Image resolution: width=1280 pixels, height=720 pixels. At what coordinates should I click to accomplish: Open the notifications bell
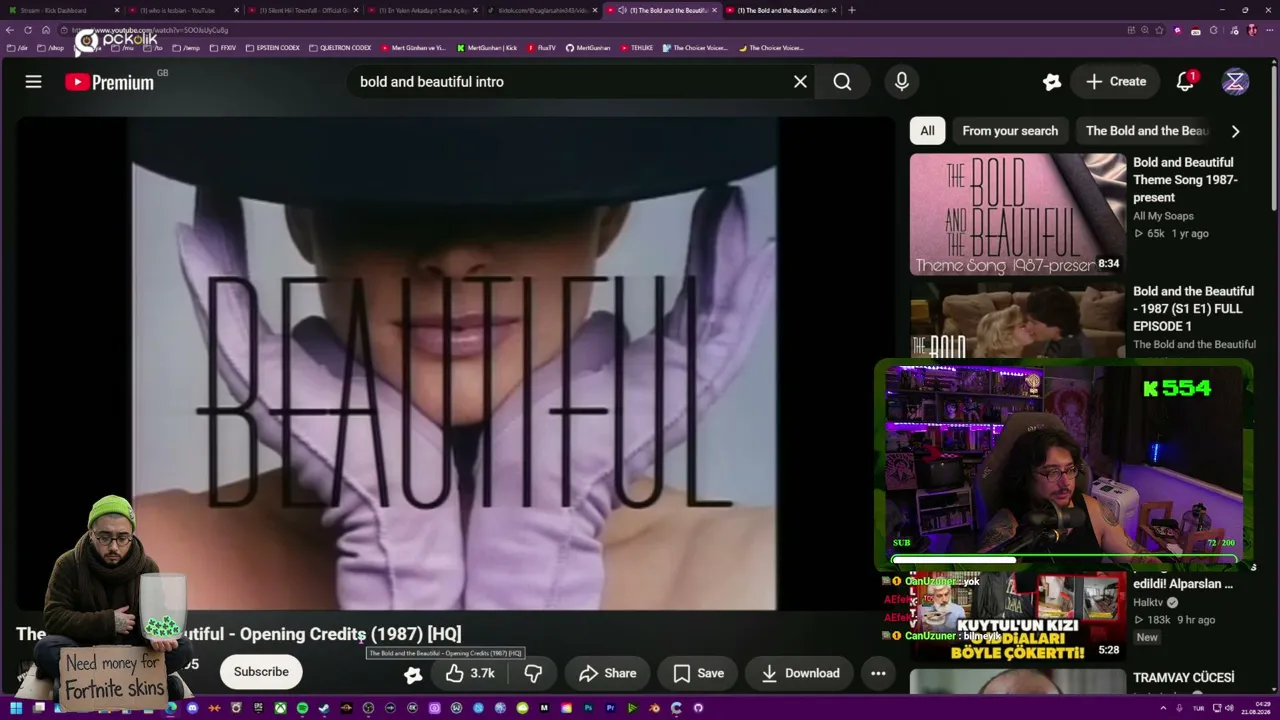point(1186,82)
